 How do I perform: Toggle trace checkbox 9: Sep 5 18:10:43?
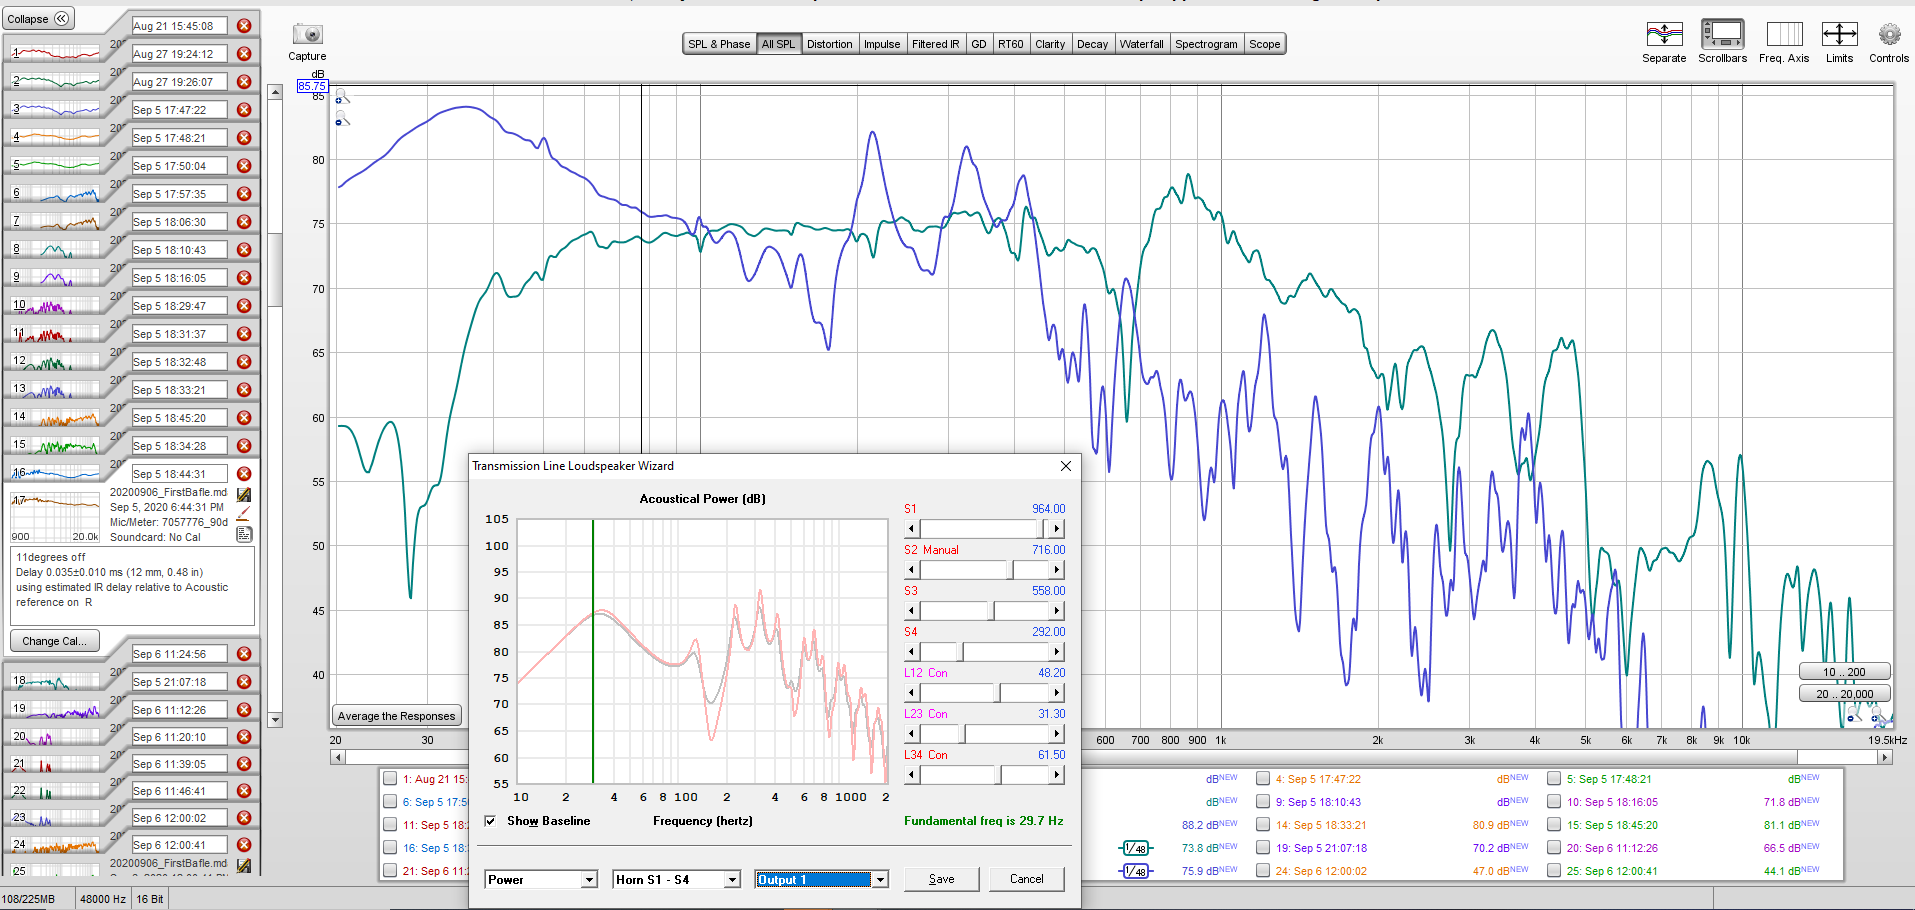(1263, 802)
